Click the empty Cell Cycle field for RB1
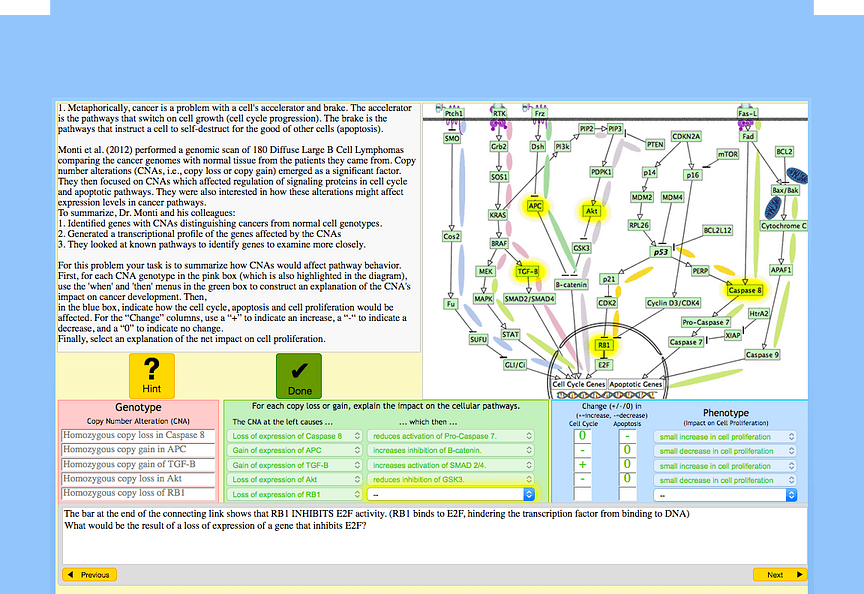This screenshot has height=594, width=864. click(581, 494)
